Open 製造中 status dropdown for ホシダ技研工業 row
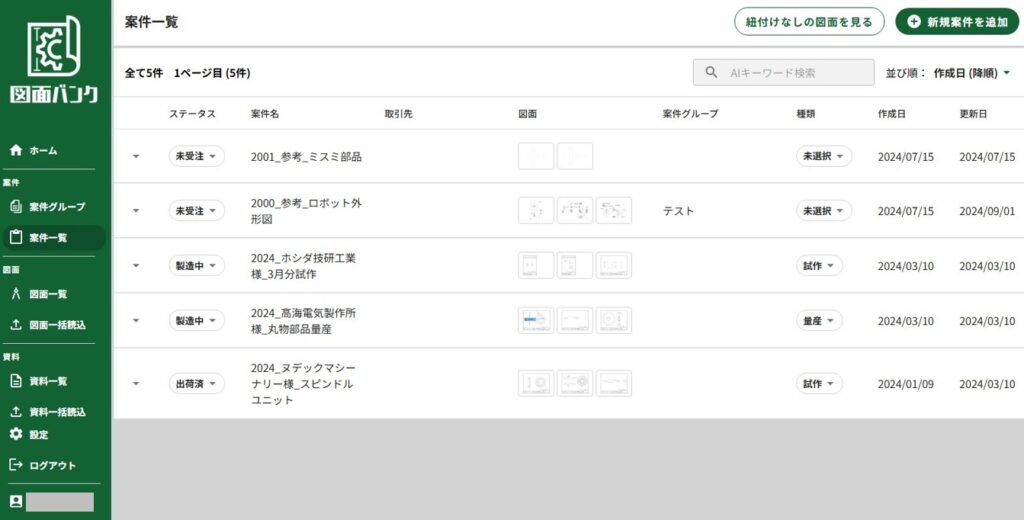1024x520 pixels. click(196, 266)
